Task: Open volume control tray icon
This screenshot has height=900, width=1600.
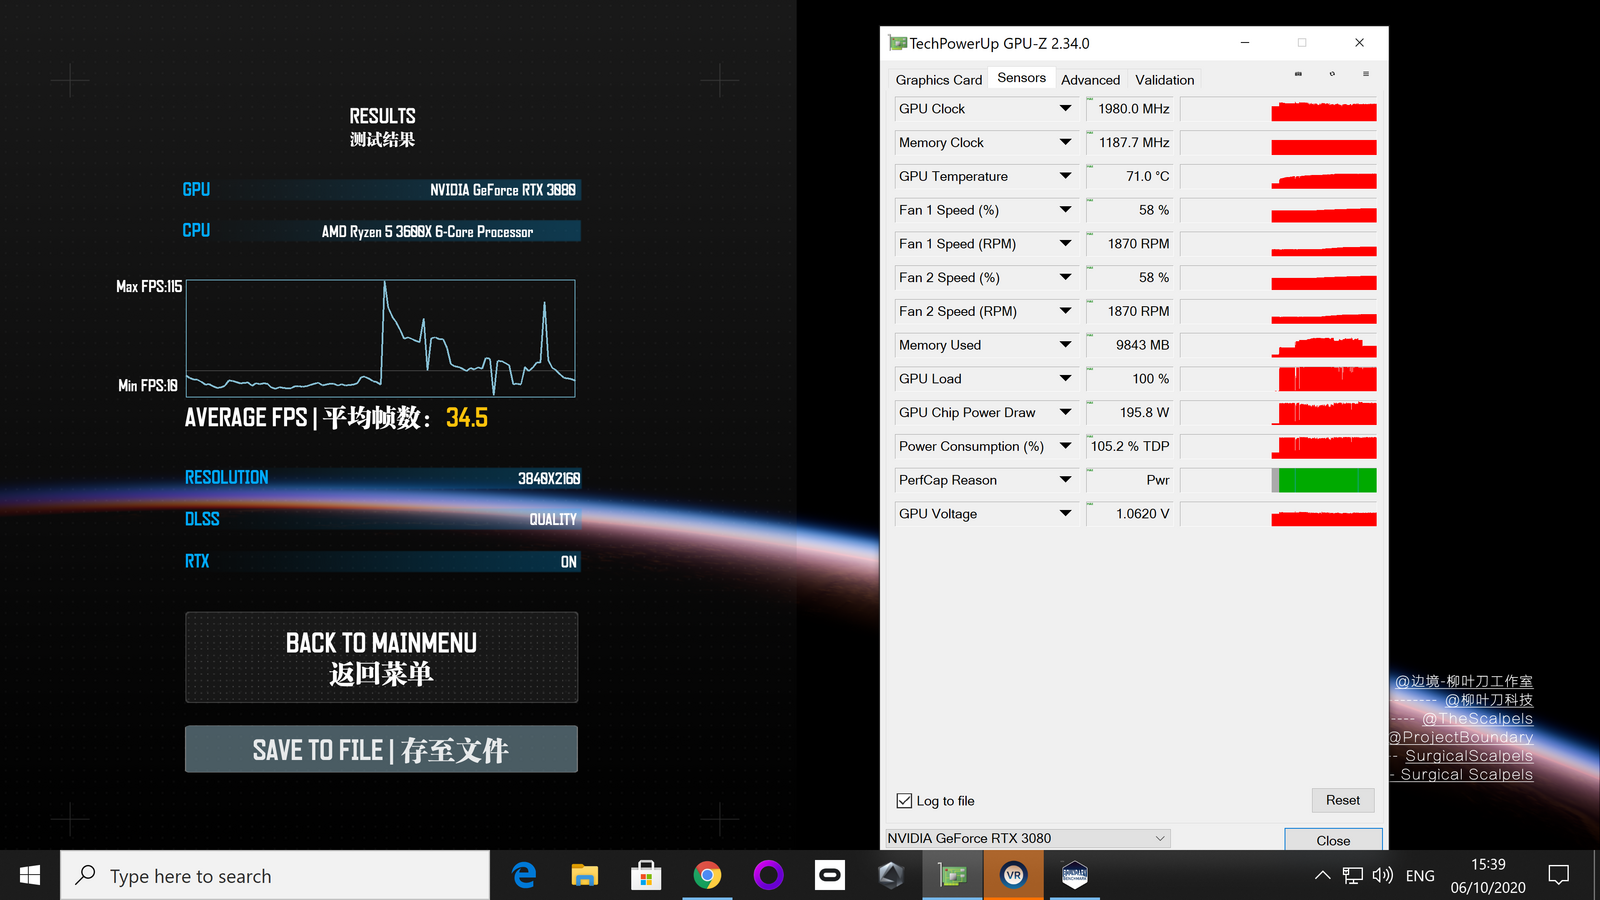Action: (1383, 876)
